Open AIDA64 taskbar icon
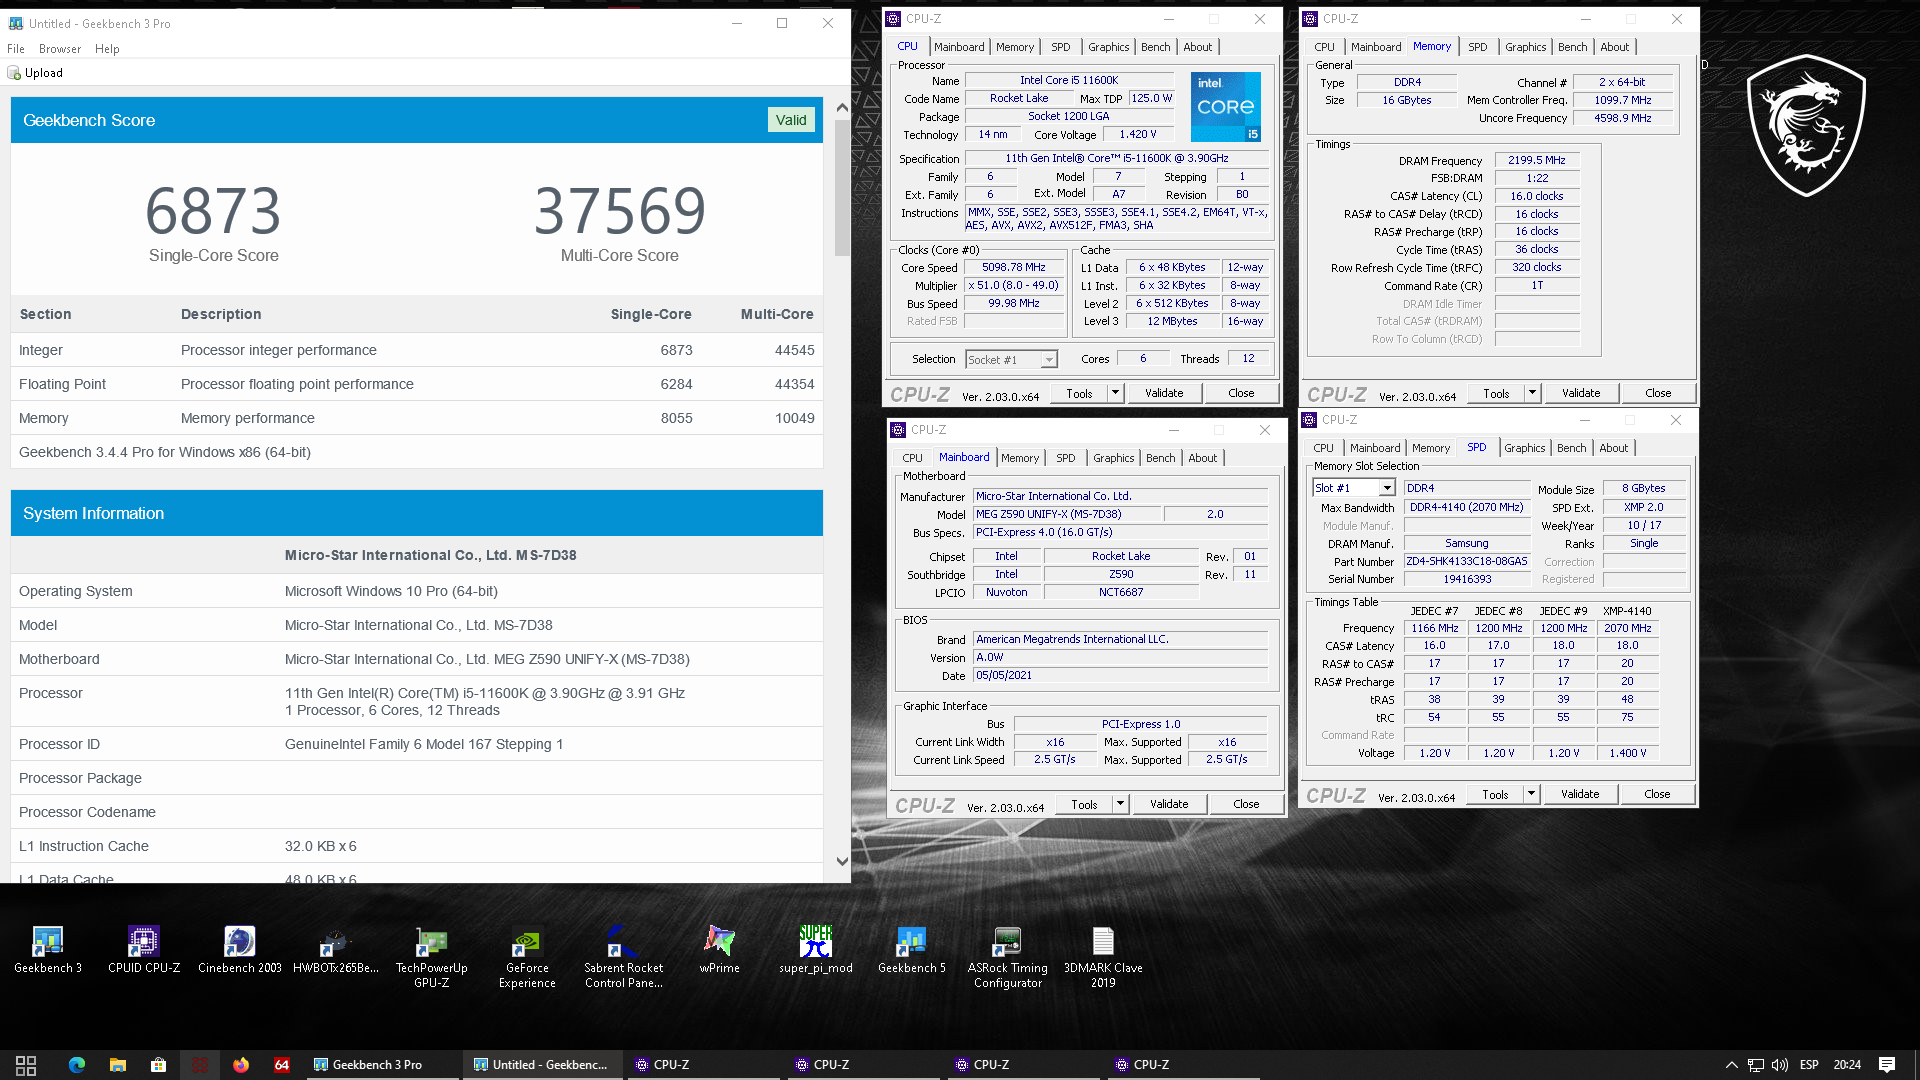The height and width of the screenshot is (1080, 1920). (282, 1065)
